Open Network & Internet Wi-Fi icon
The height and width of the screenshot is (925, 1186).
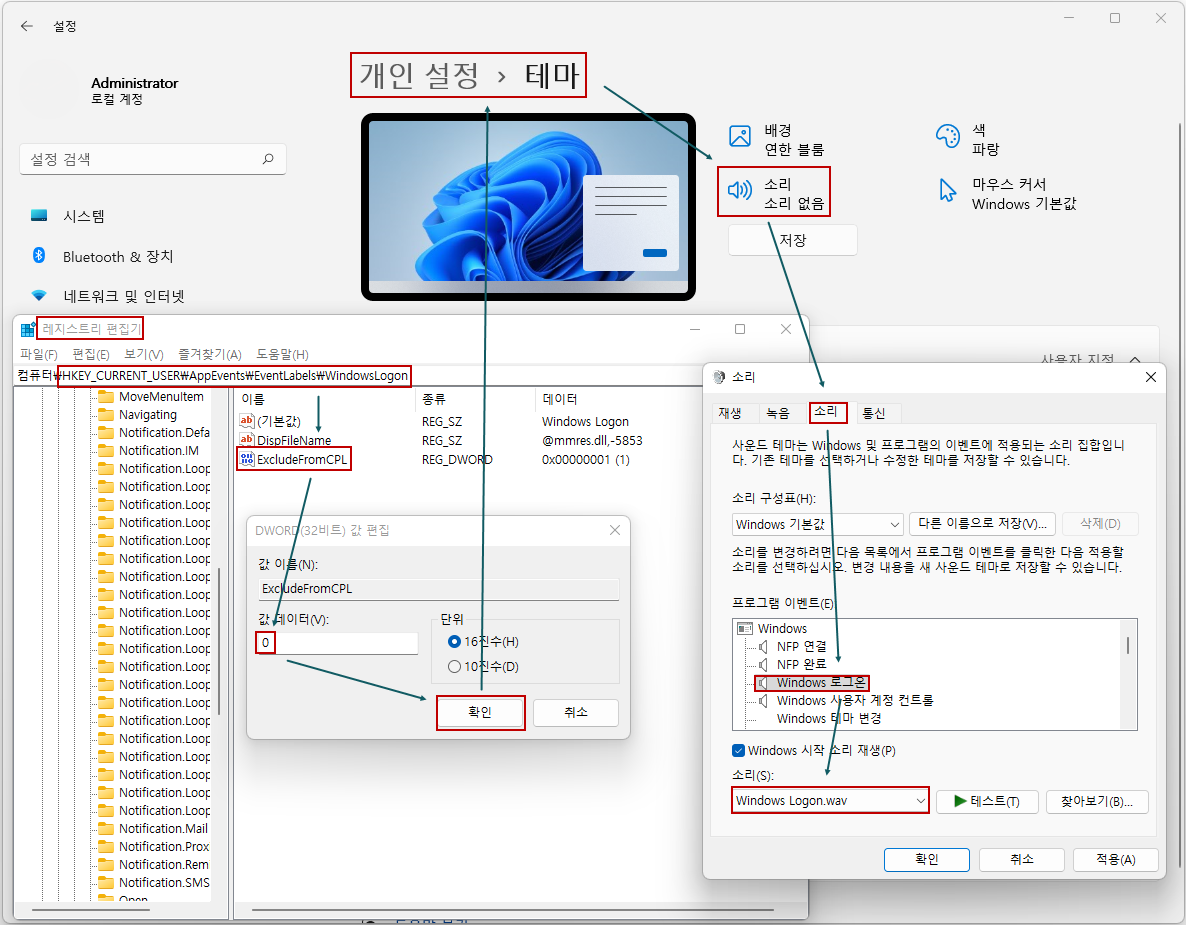click(39, 295)
